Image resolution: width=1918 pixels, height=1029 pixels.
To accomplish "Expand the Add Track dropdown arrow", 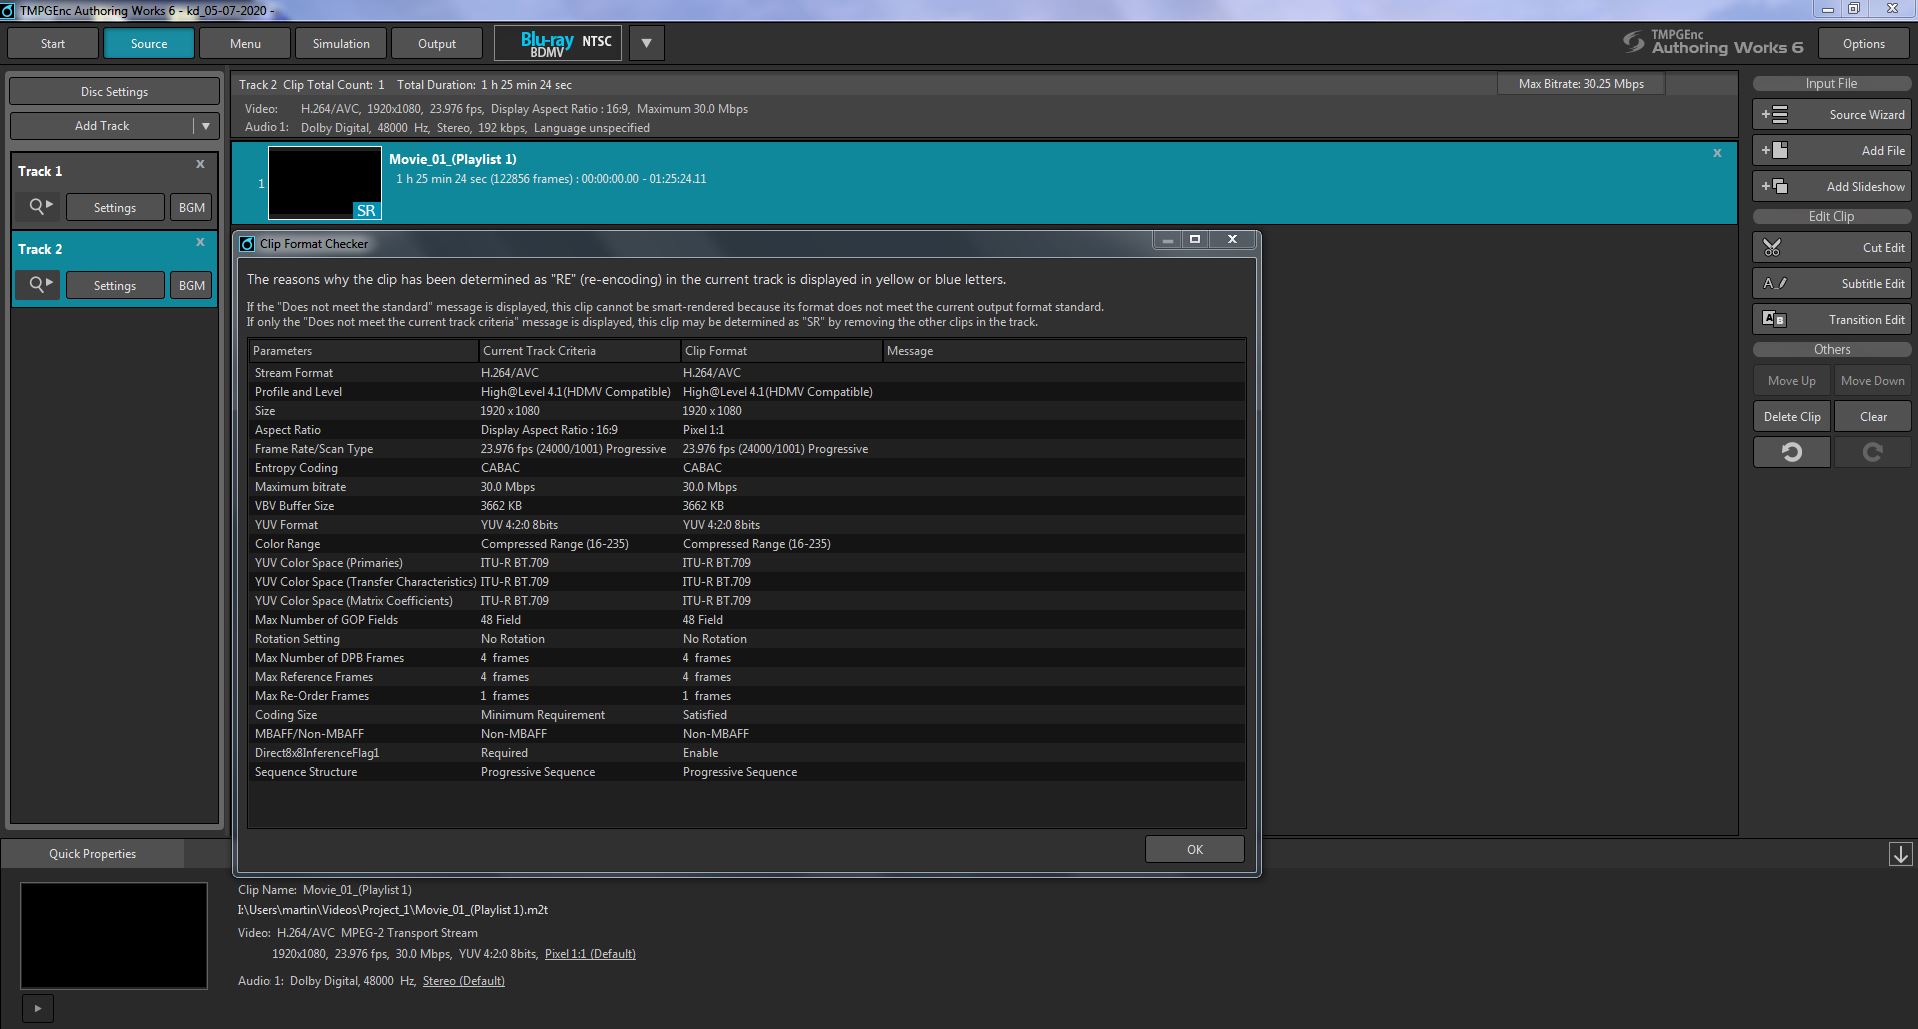I will (x=206, y=126).
